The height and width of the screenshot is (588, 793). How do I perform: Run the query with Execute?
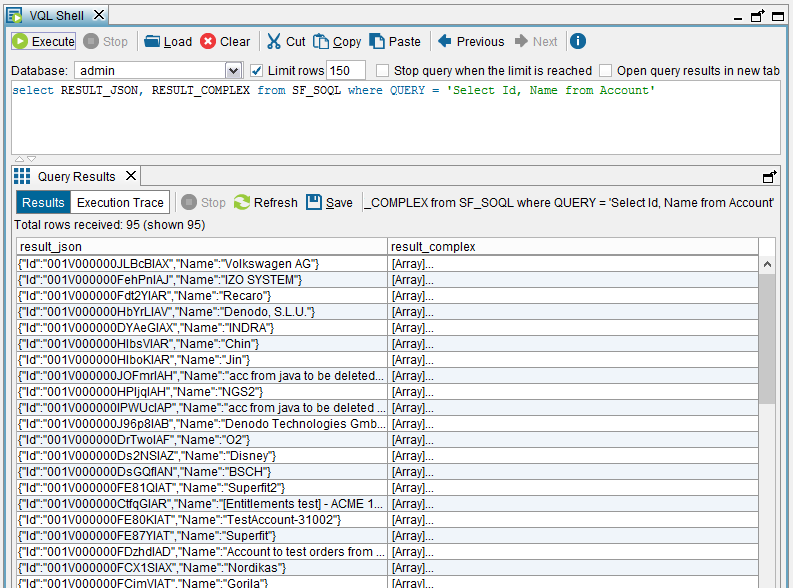(x=43, y=41)
